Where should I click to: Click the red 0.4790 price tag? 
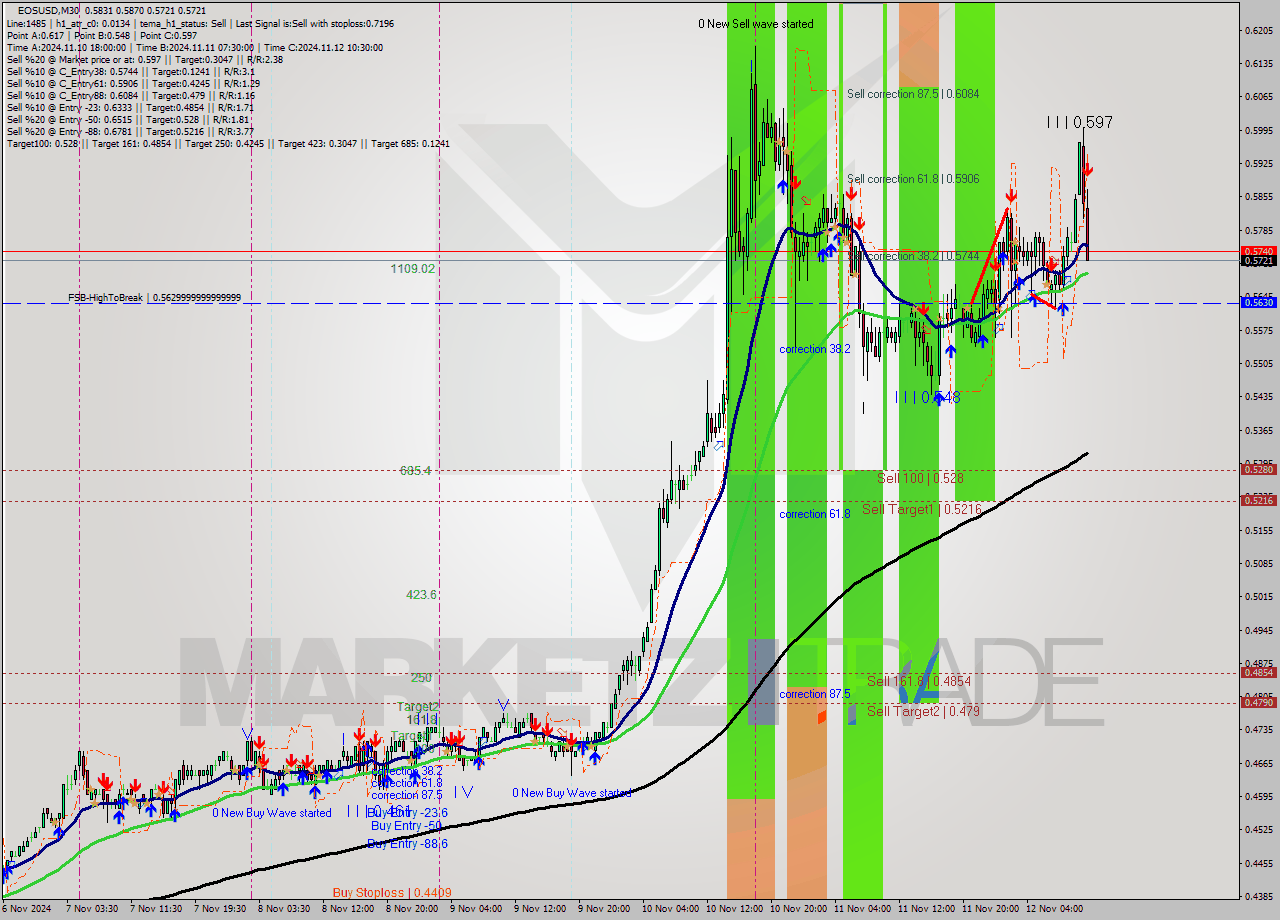click(1258, 703)
